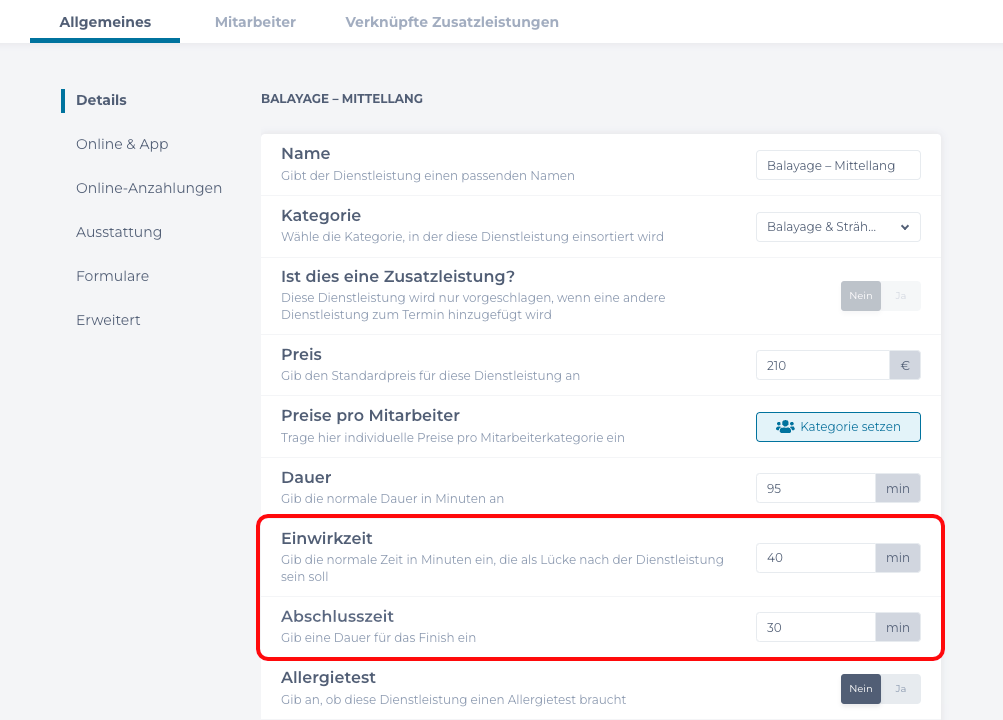The image size is (1003, 720).
Task: Open Online & App settings in sidebar
Action: [x=122, y=144]
